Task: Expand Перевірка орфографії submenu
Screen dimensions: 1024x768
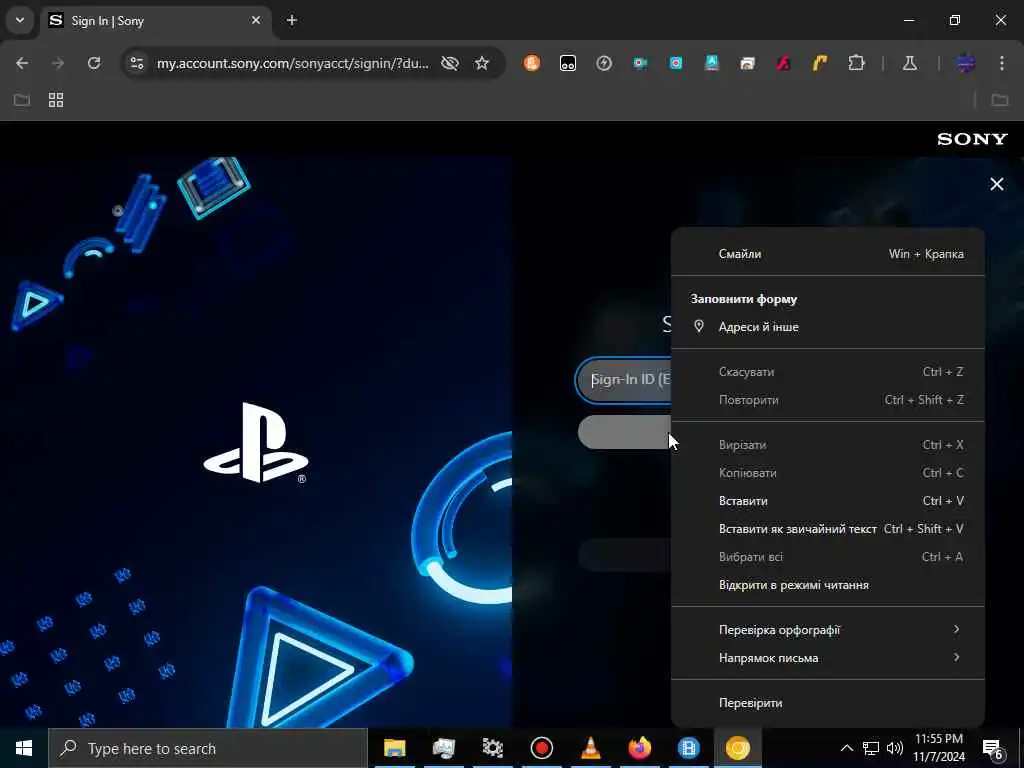Action: (828, 630)
